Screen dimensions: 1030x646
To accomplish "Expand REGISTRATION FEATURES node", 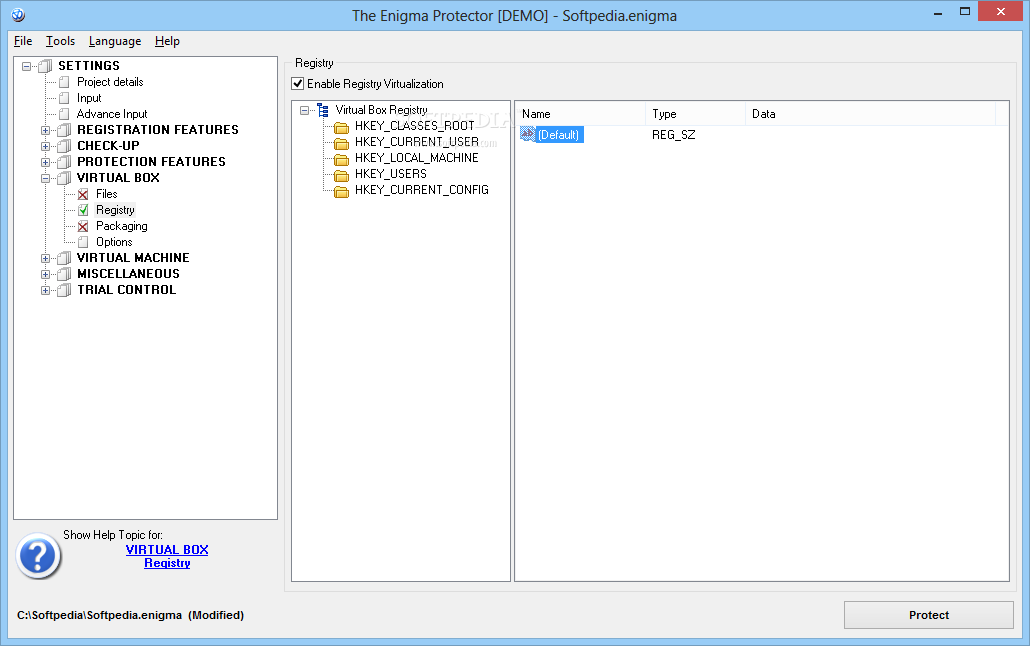I will pyautogui.click(x=45, y=130).
